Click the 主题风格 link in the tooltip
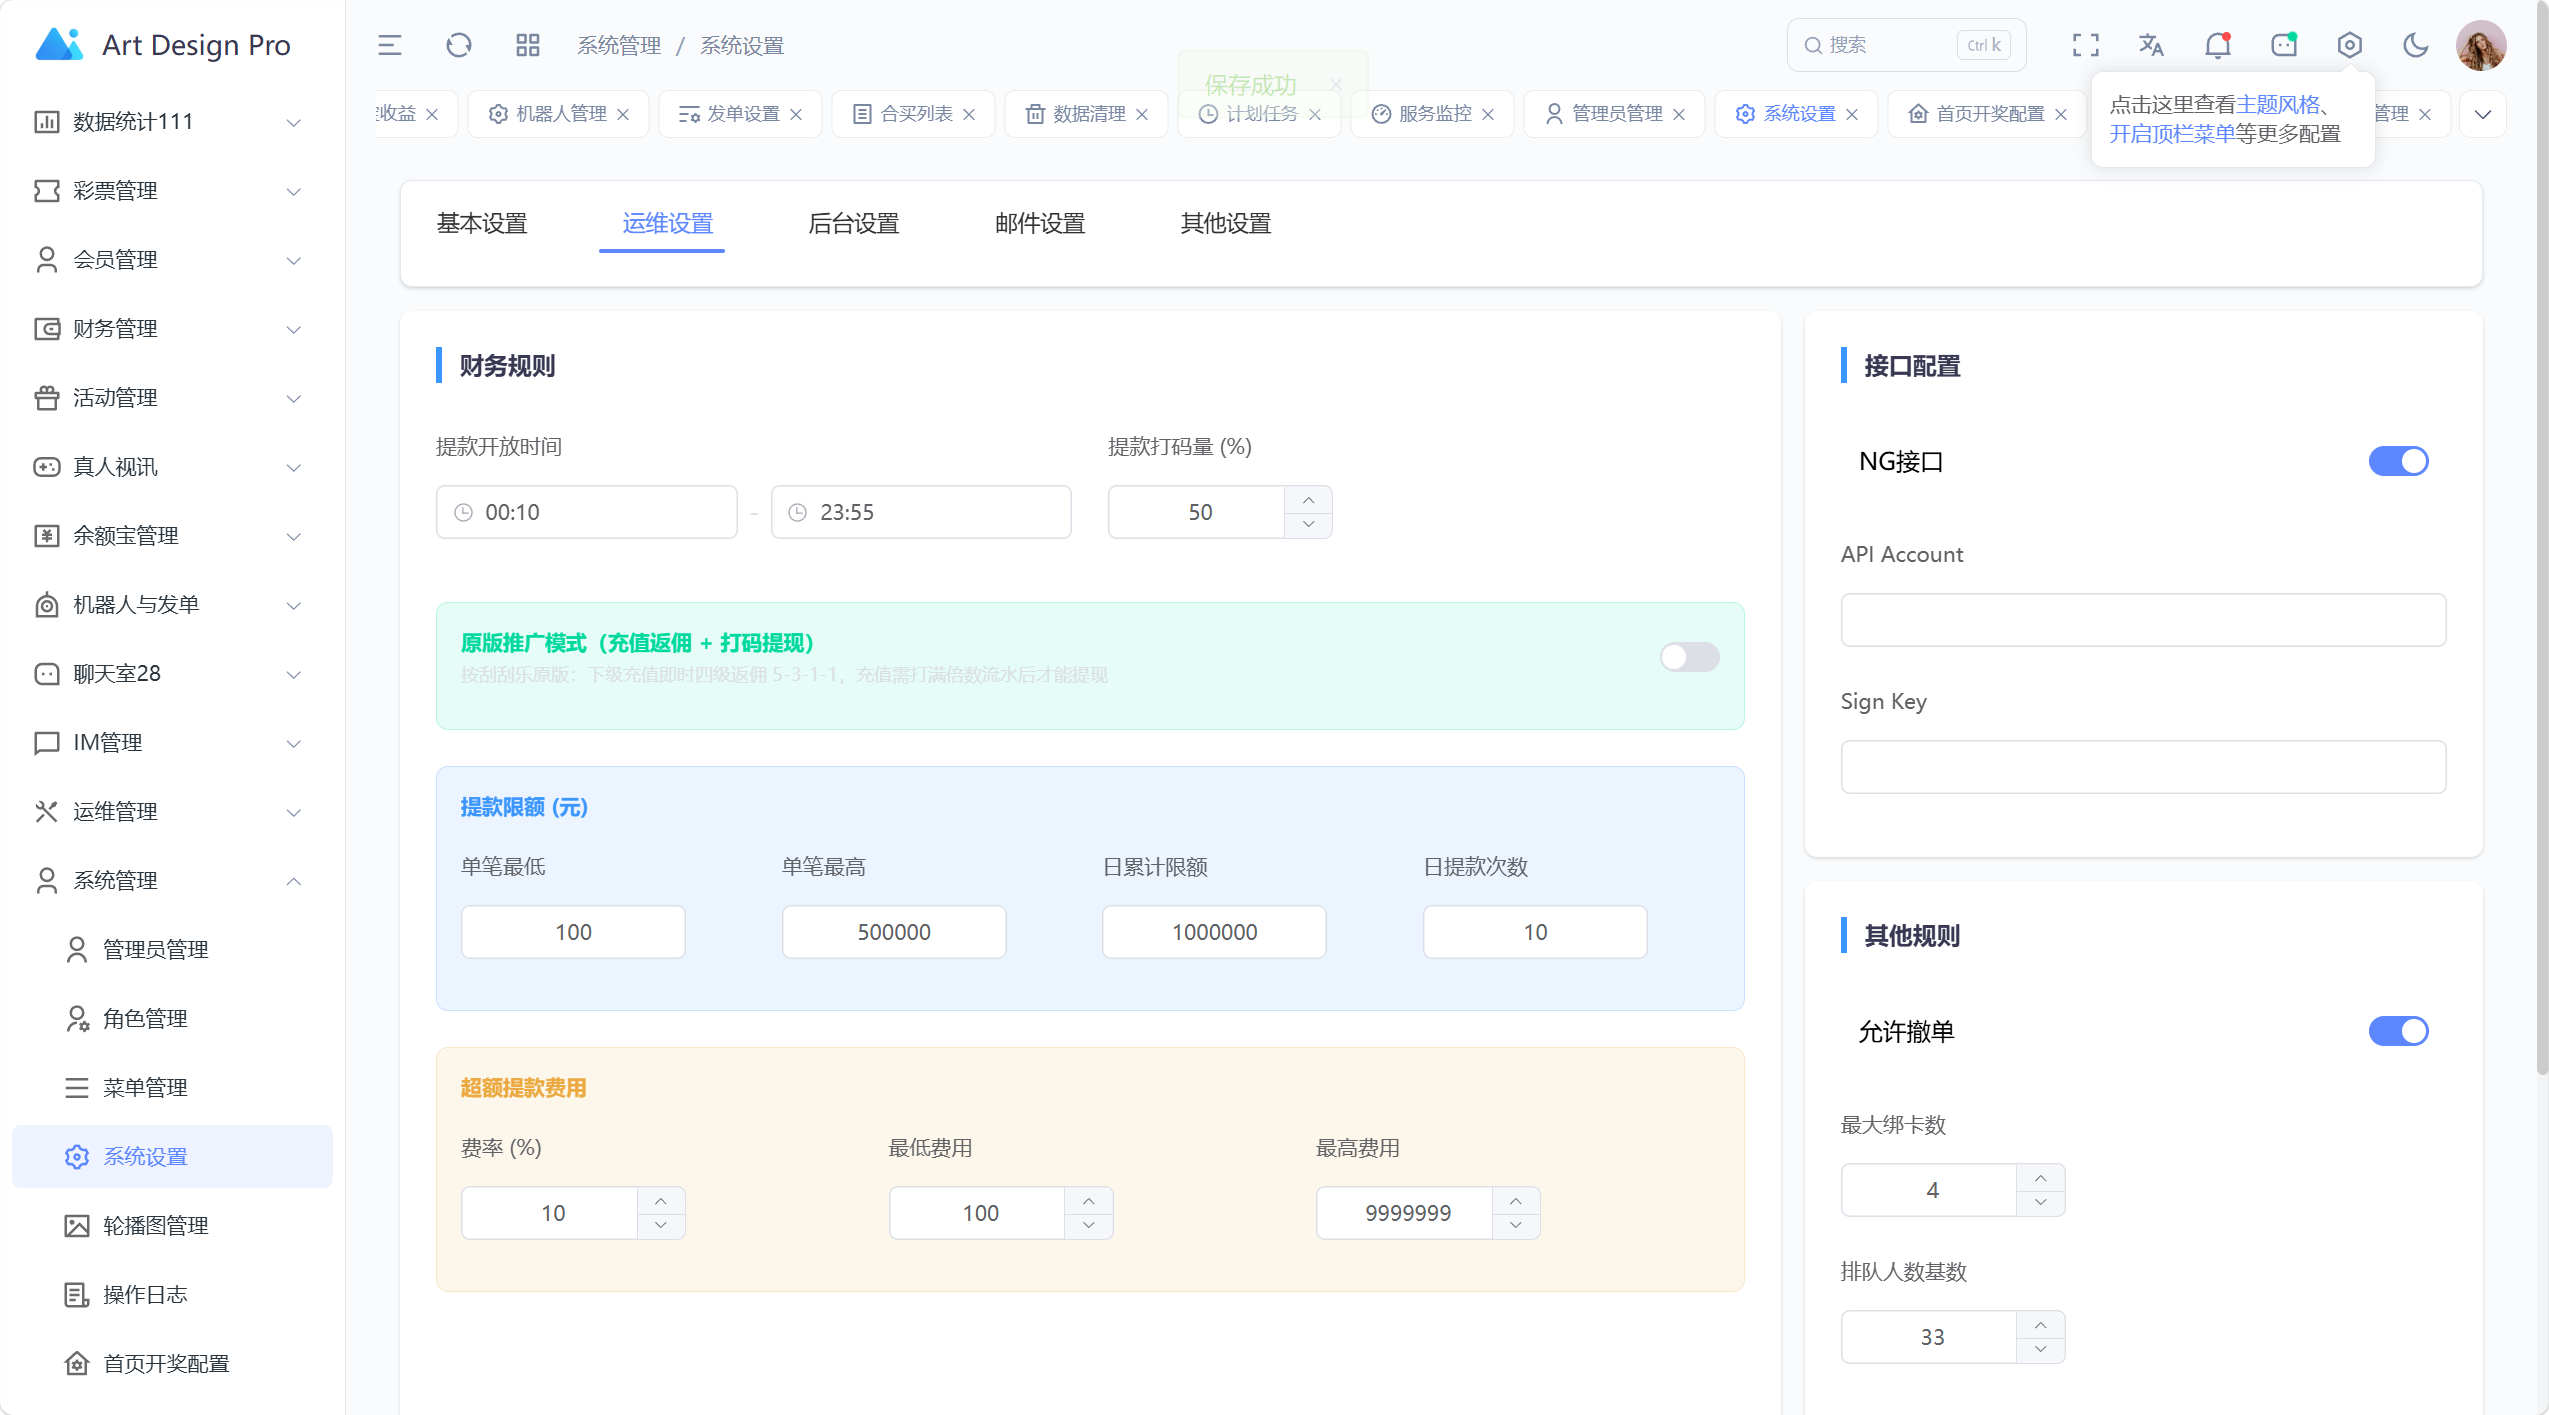This screenshot has height=1415, width=2549. [2277, 105]
